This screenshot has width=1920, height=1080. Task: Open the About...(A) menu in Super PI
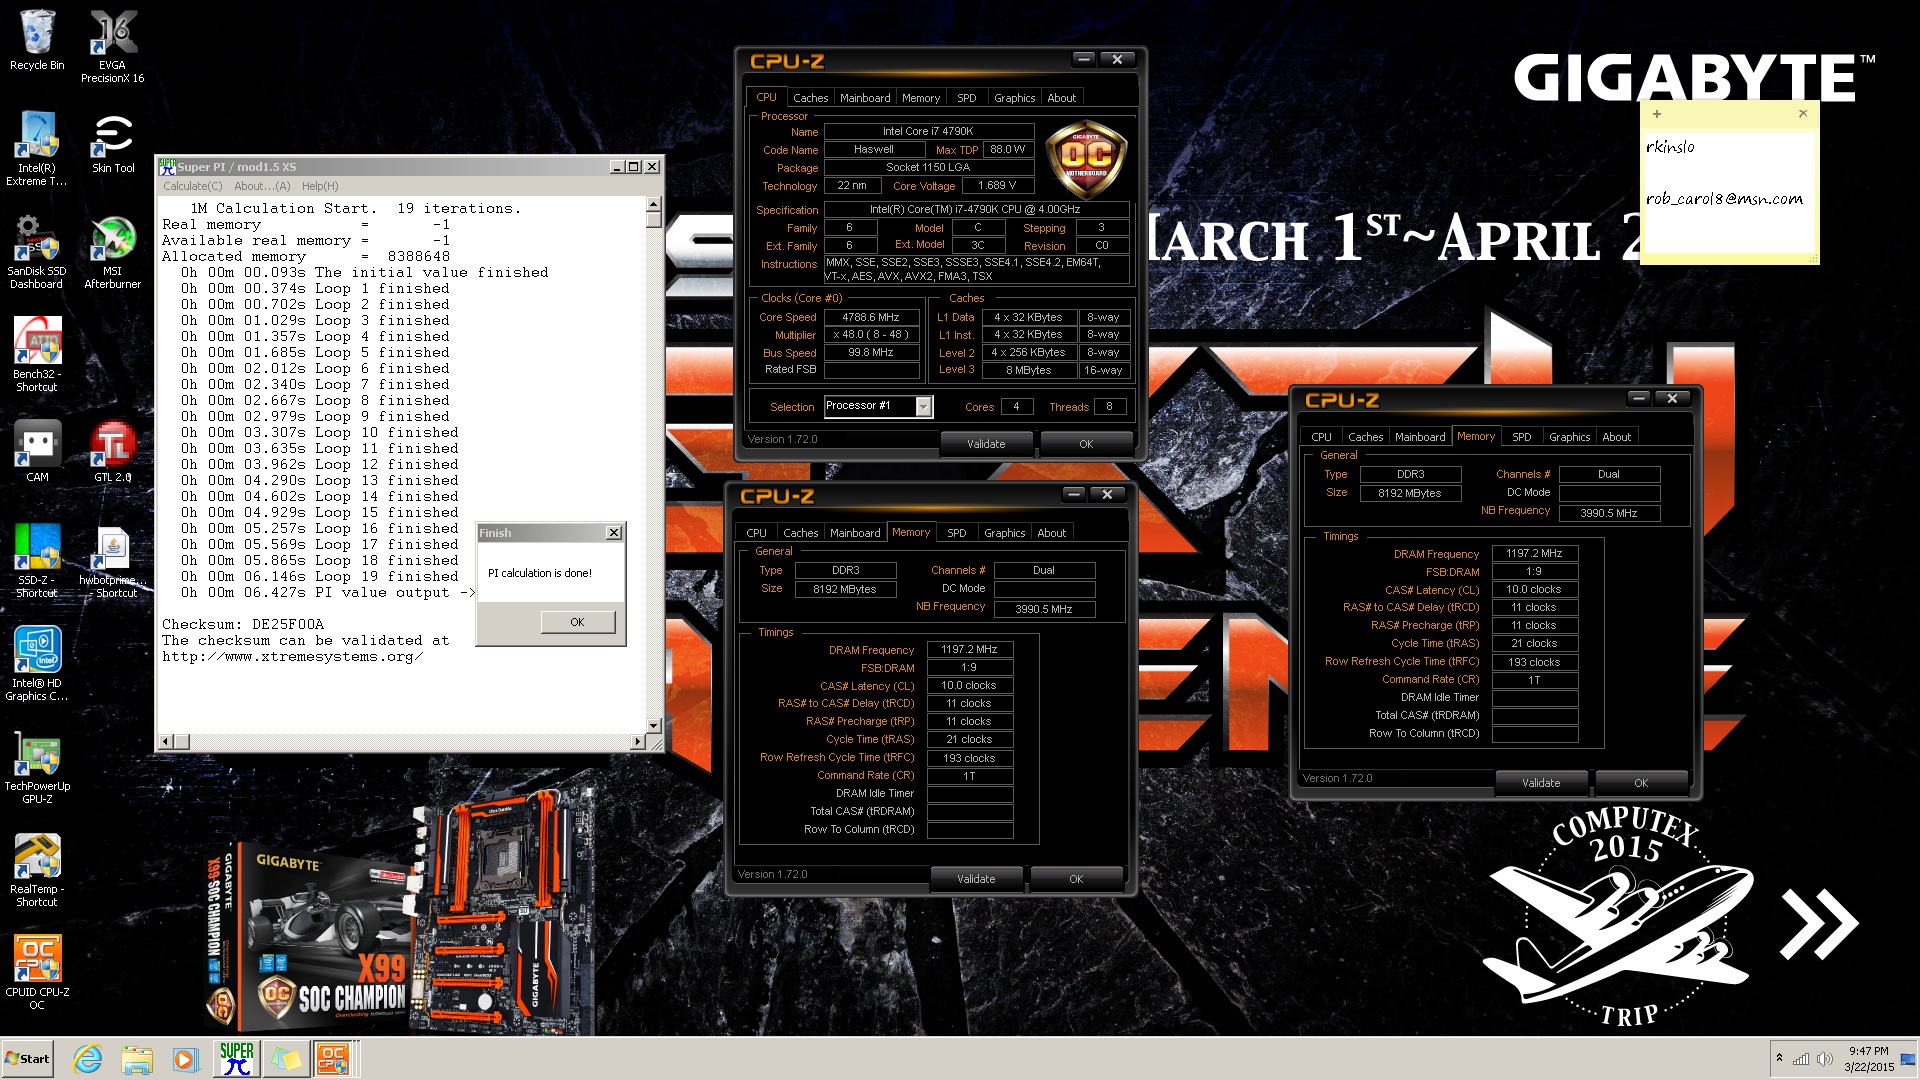[x=262, y=186]
